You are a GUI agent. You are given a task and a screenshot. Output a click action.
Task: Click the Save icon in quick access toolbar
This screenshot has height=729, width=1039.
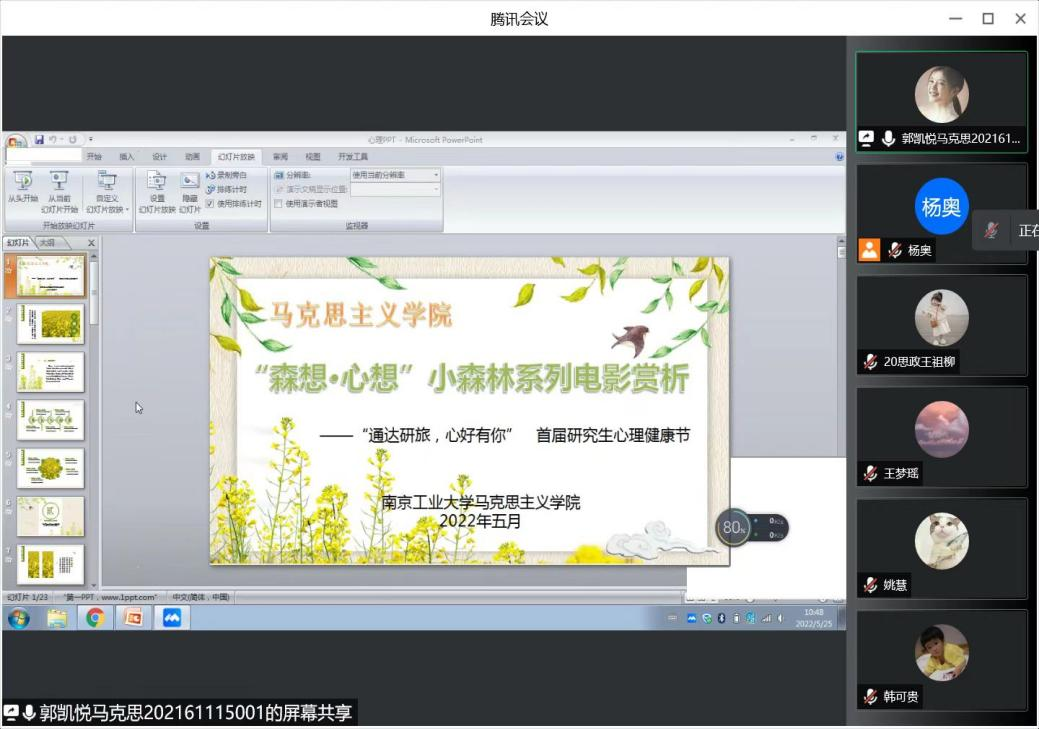(39, 139)
